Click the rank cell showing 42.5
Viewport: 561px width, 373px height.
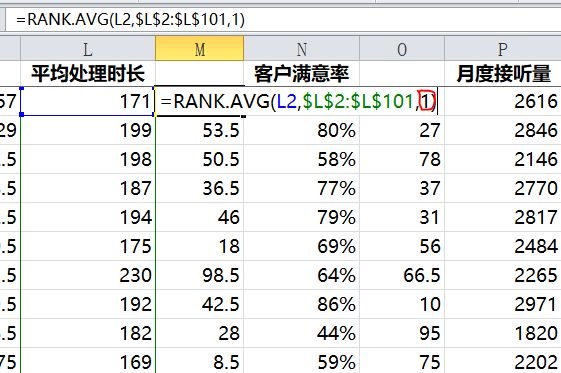pyautogui.click(x=200, y=304)
